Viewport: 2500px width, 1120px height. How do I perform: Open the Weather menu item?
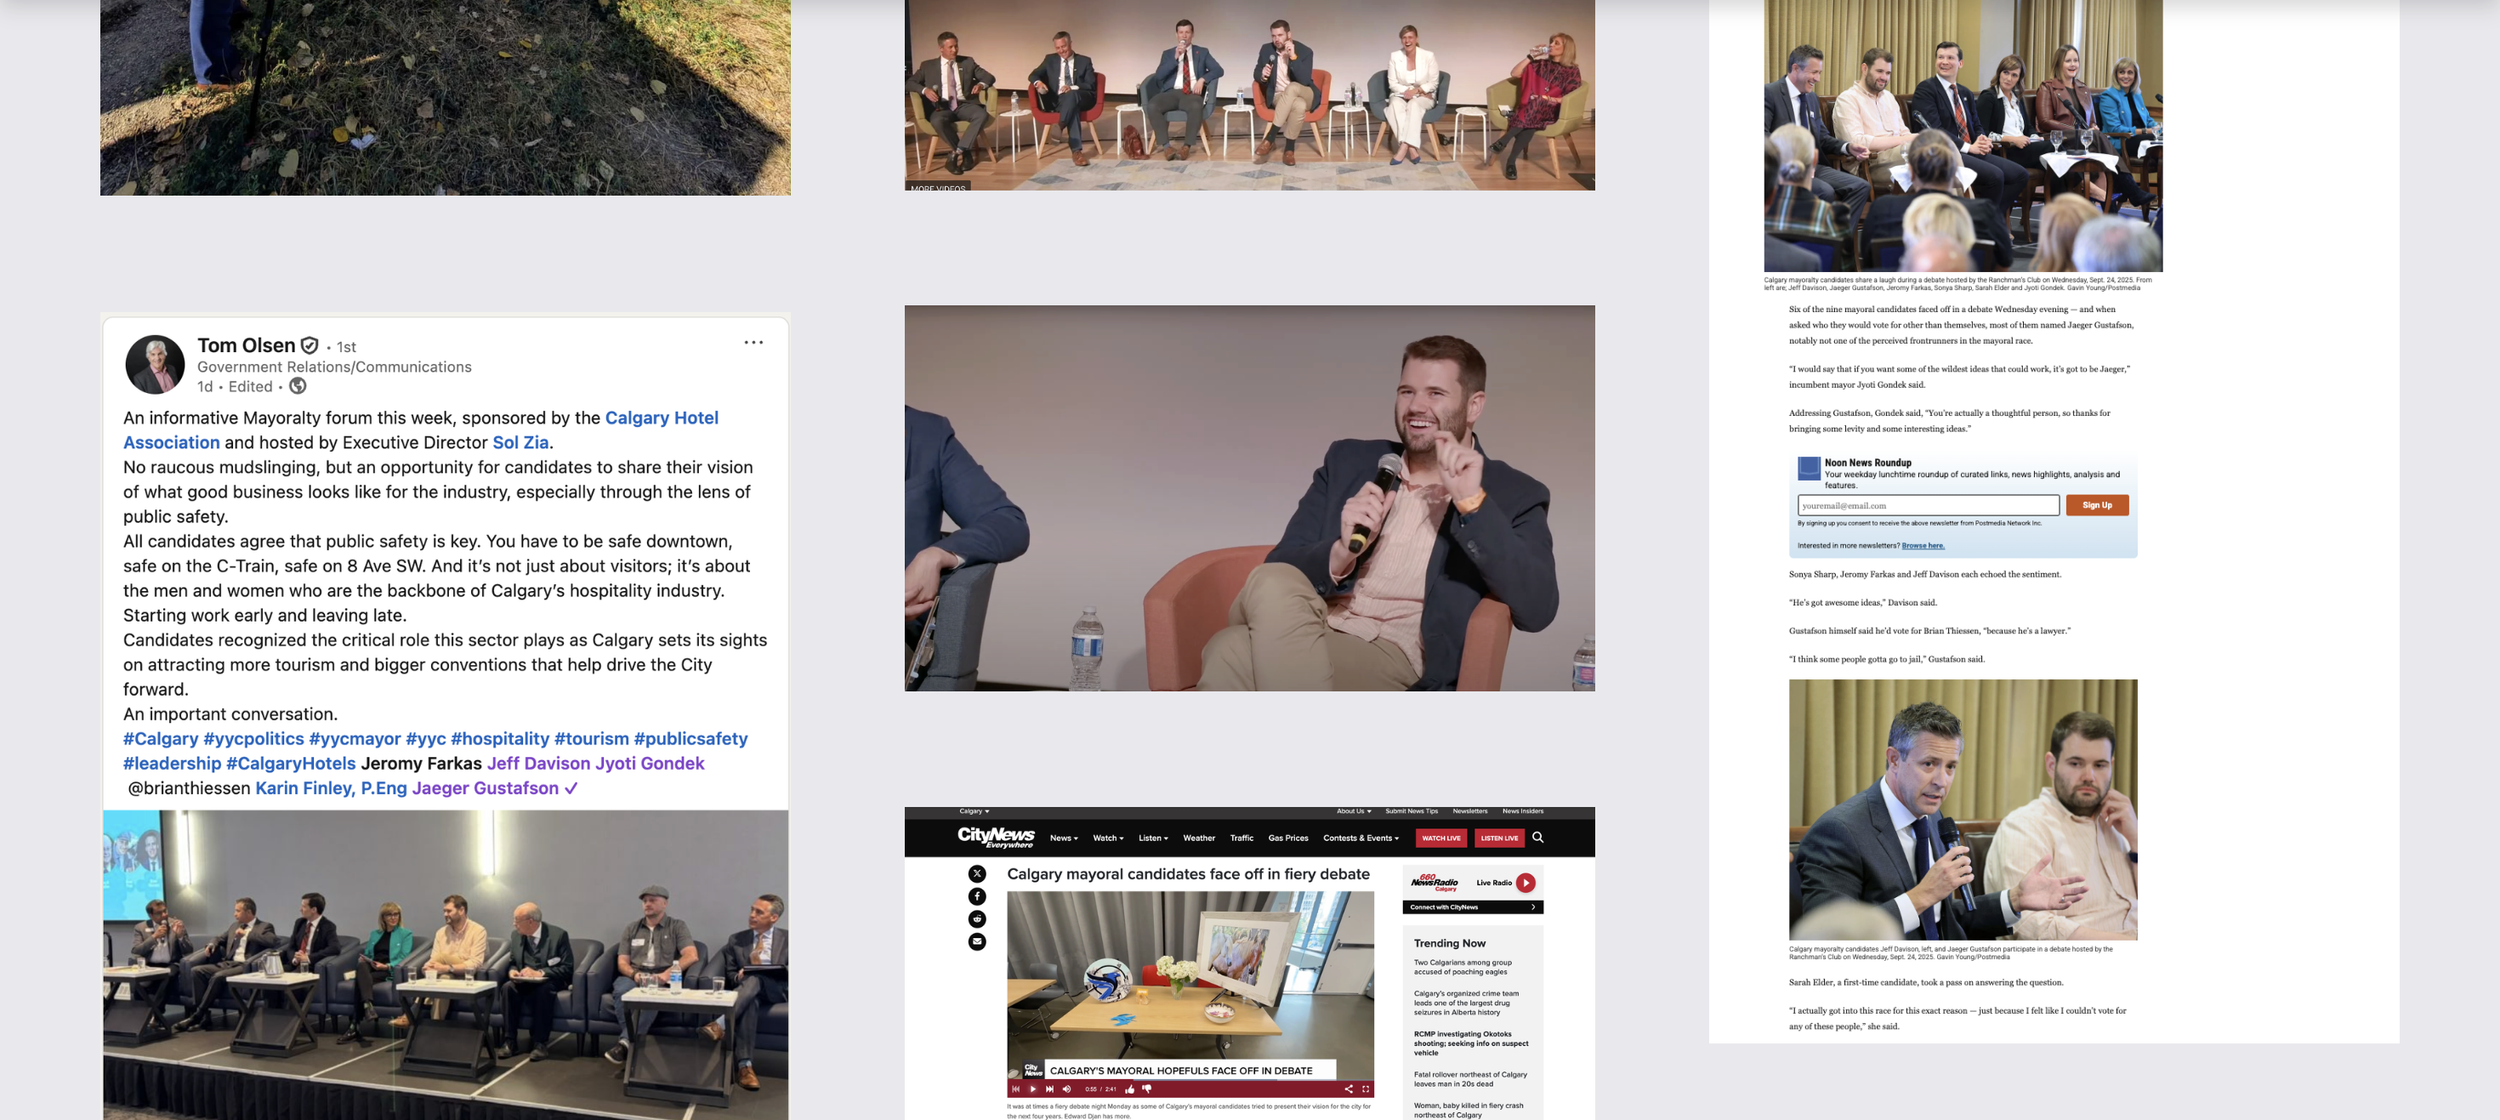tap(1199, 838)
